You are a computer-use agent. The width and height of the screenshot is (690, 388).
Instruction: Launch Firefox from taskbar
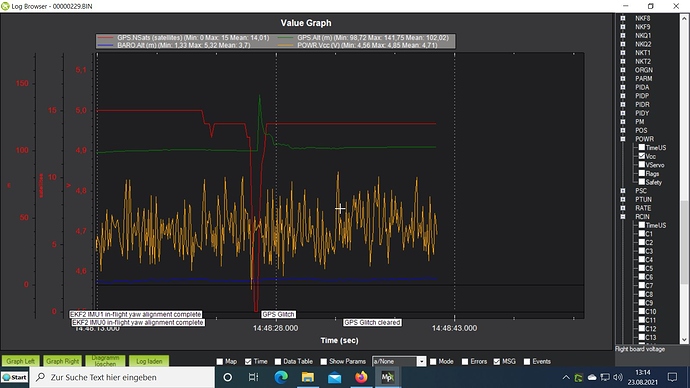point(361,377)
